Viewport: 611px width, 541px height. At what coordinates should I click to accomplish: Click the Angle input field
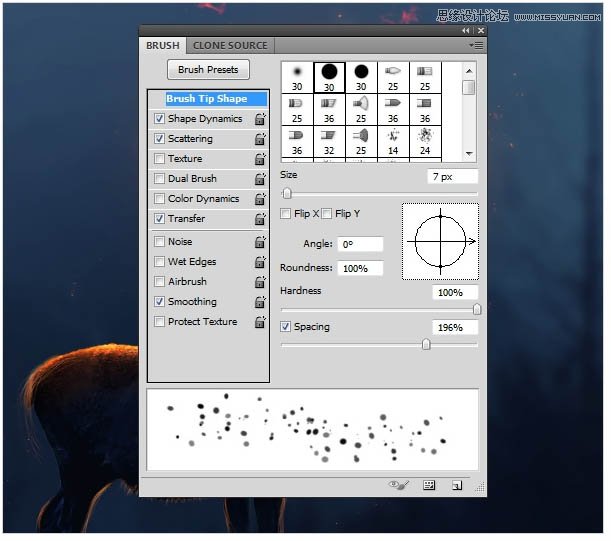[x=360, y=244]
